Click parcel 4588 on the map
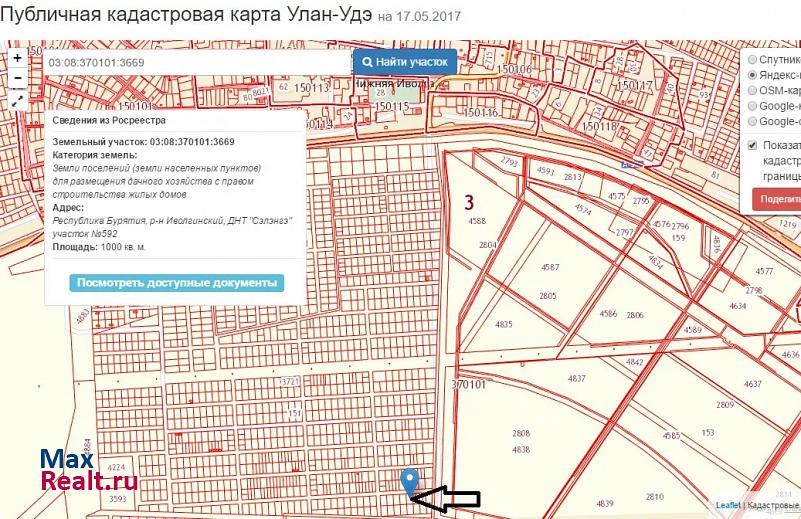The width and height of the screenshot is (801, 519). (477, 221)
